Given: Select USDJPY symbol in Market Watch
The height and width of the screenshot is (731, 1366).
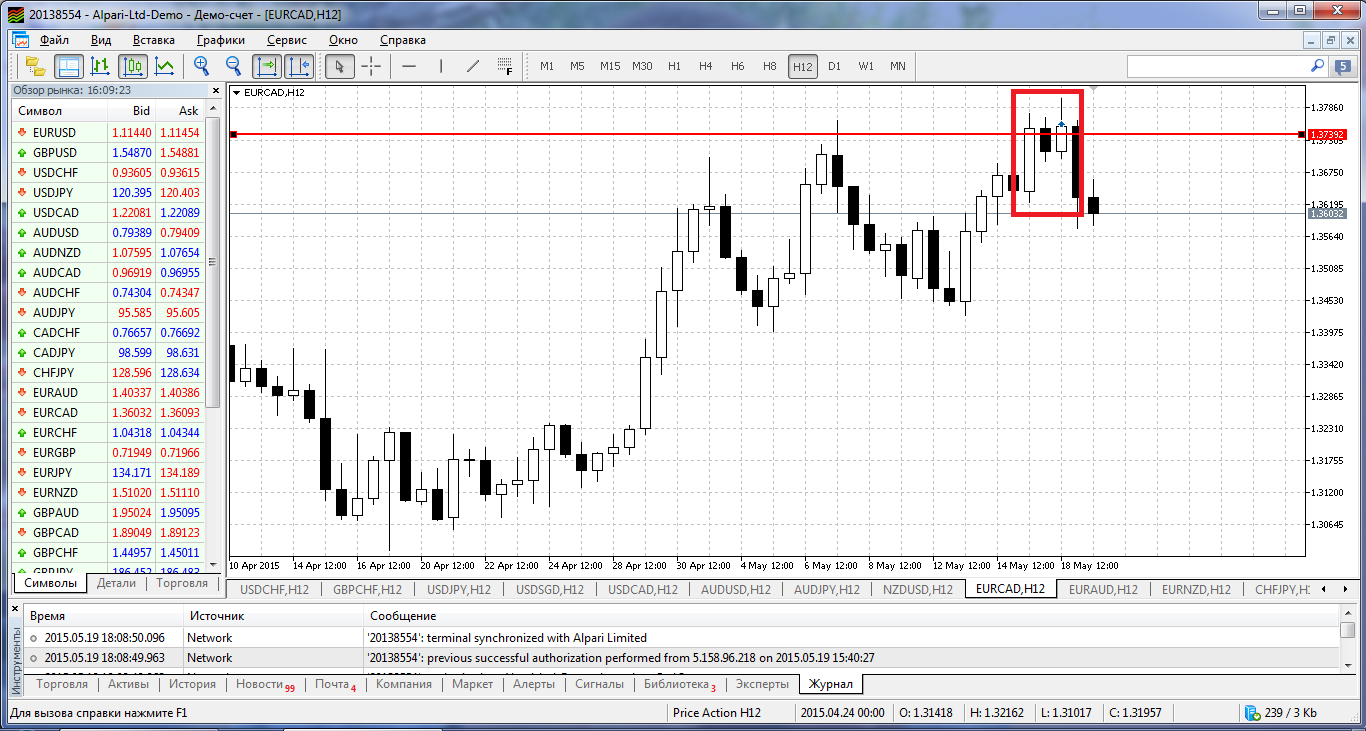Looking at the screenshot, I should click(54, 192).
